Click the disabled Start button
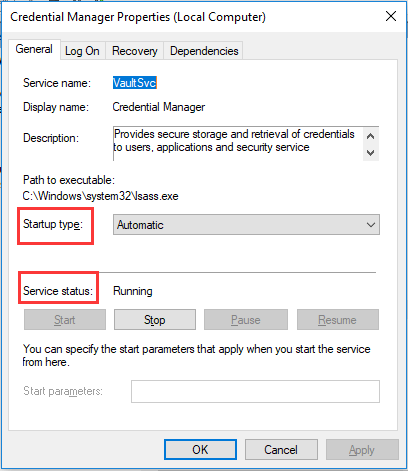This screenshot has height=471, width=408. 65,320
